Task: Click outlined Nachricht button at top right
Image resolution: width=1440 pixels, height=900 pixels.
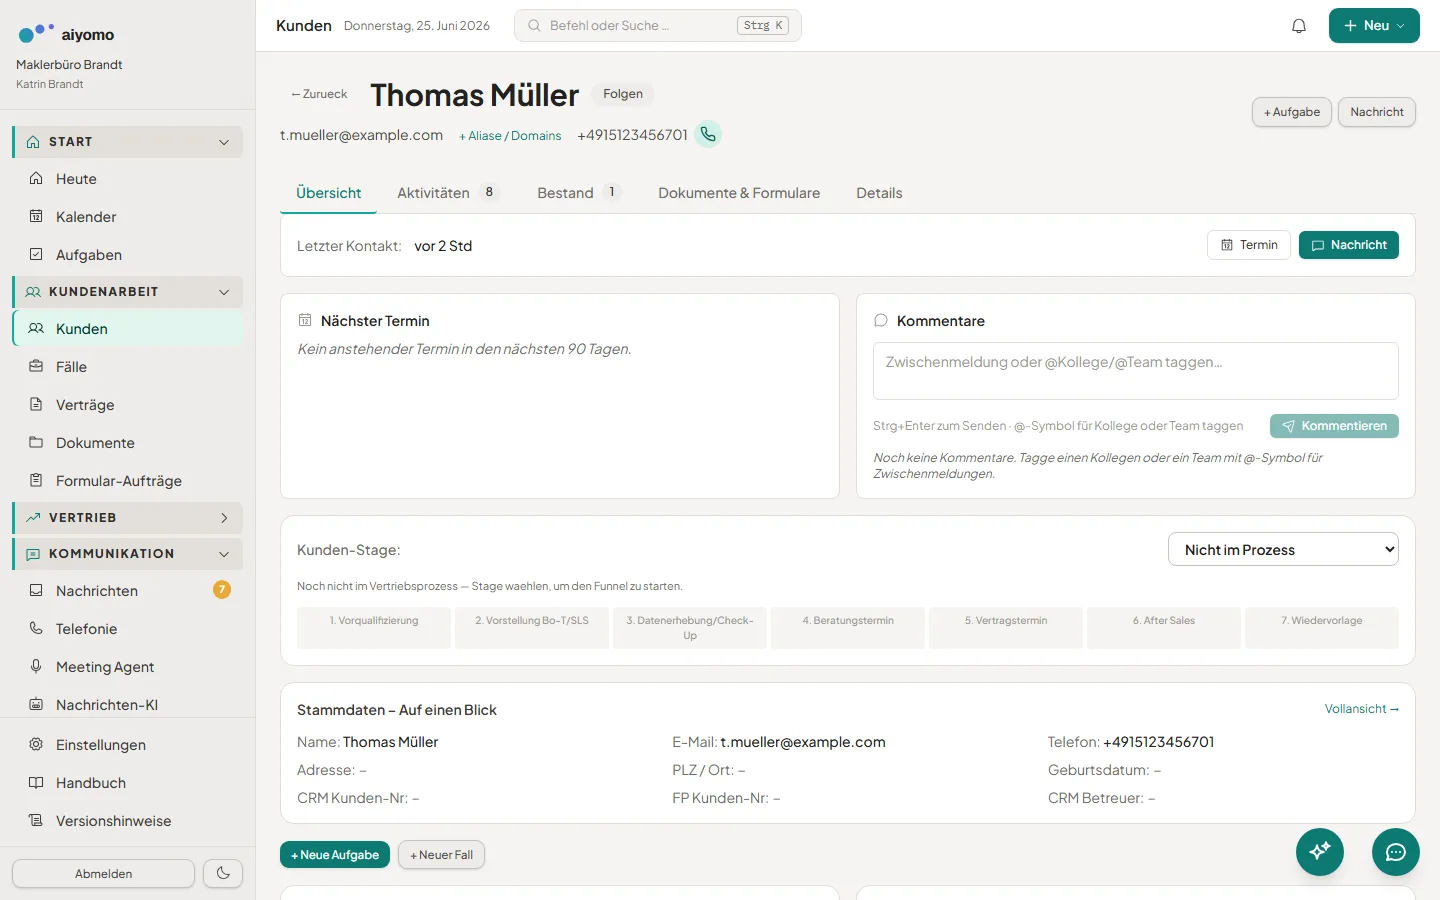Action: point(1377,112)
